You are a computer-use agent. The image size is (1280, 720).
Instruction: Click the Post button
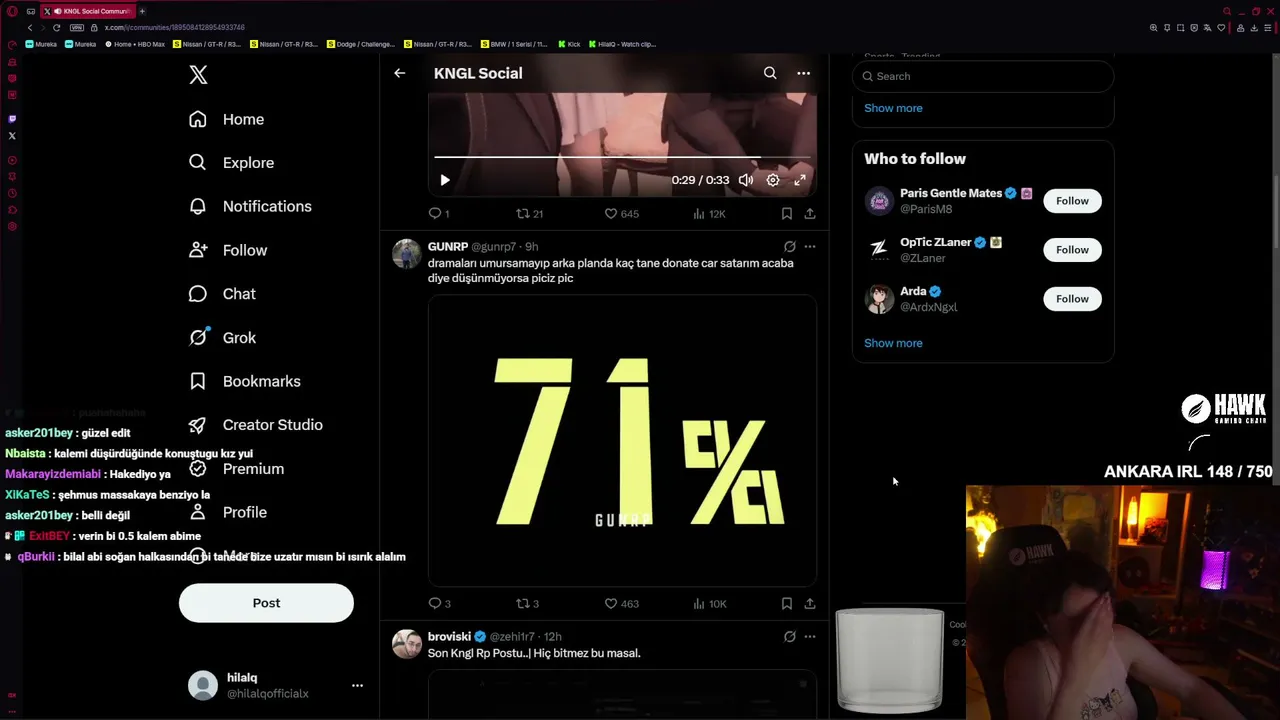pyautogui.click(x=266, y=603)
